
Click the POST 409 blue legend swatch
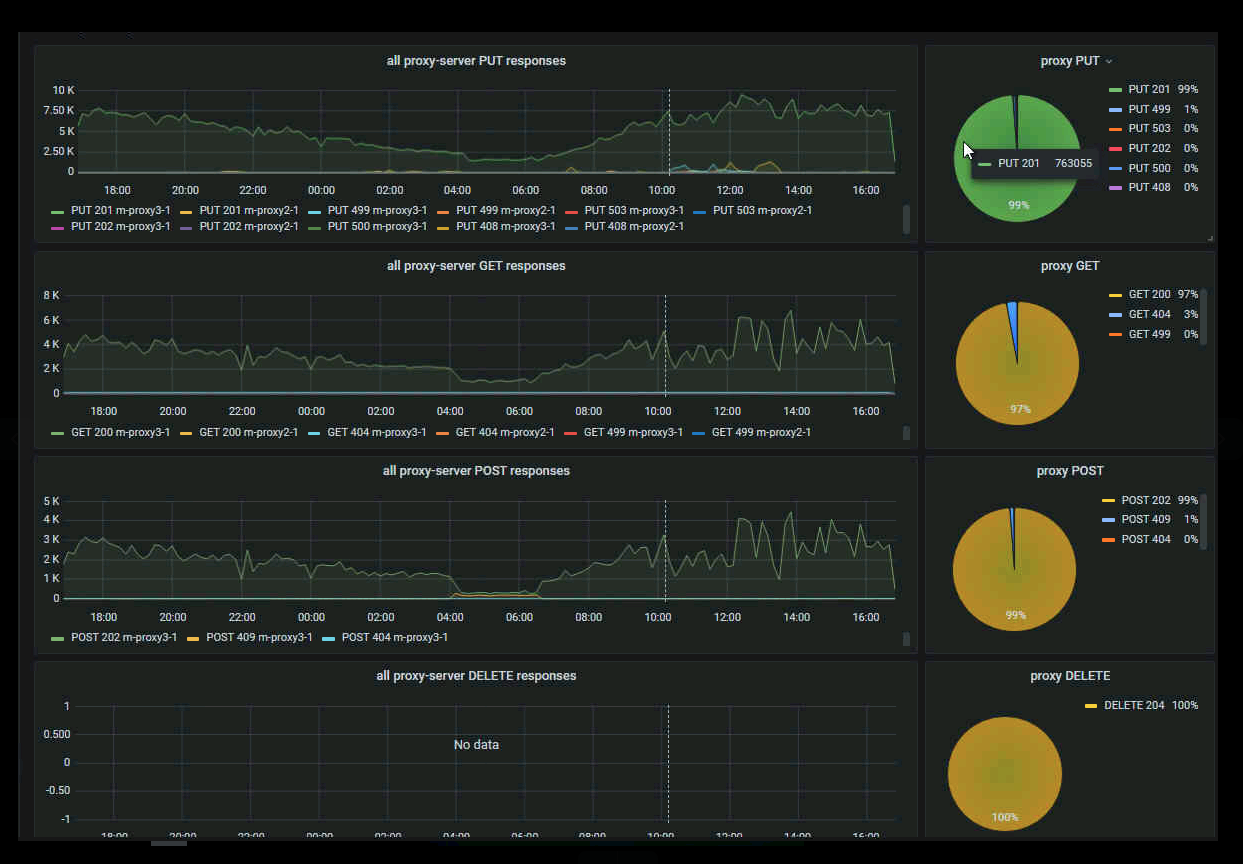(1108, 520)
